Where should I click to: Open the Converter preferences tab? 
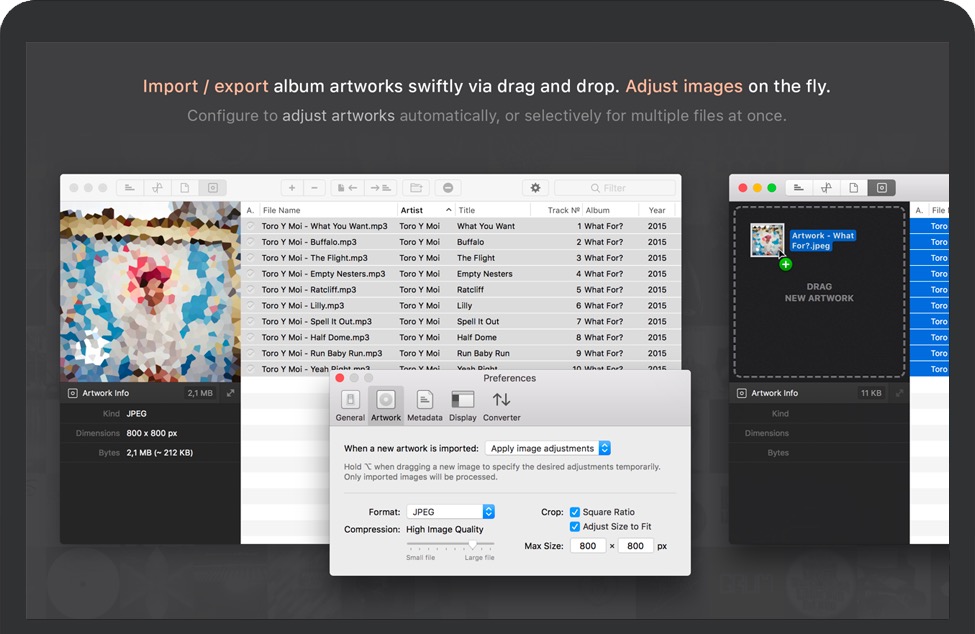point(501,405)
